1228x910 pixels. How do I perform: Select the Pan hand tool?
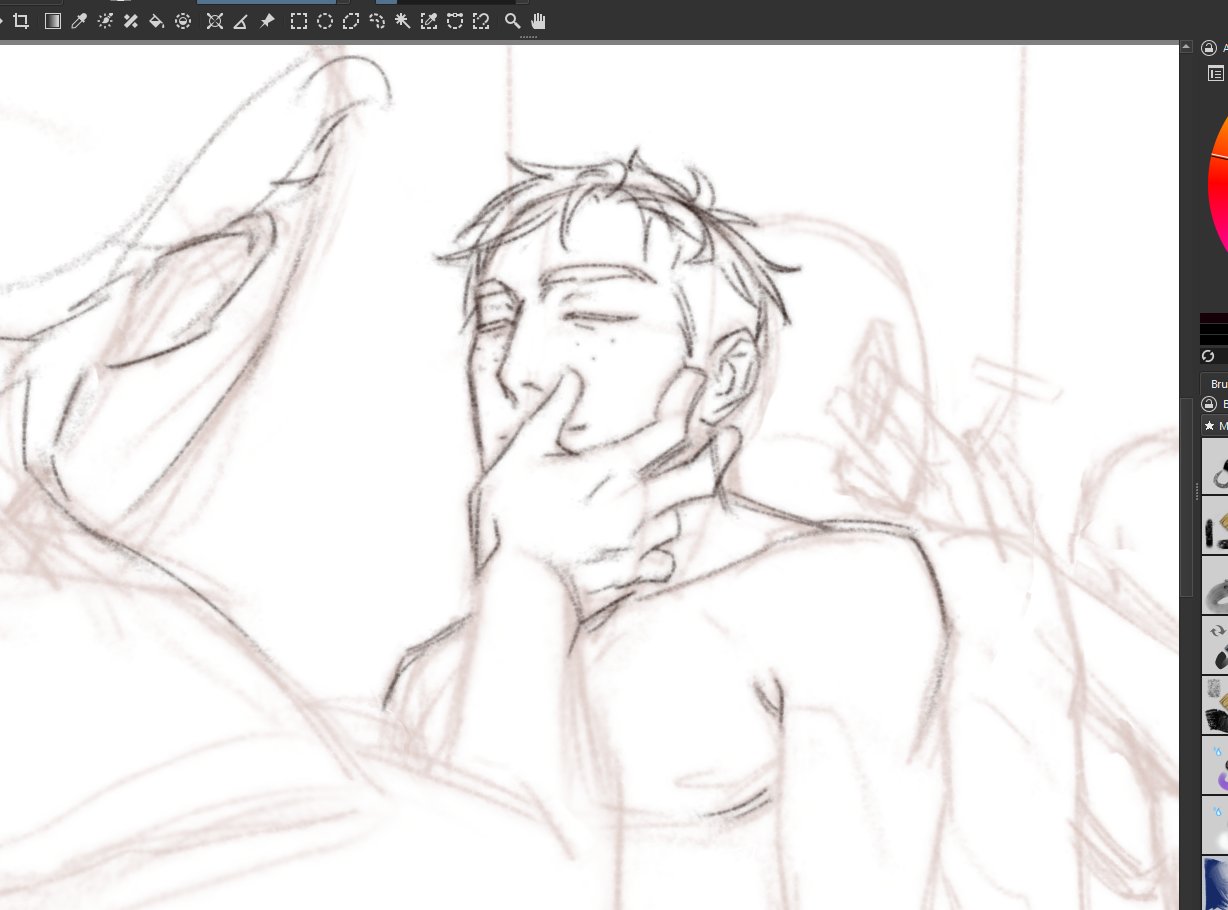coord(538,21)
